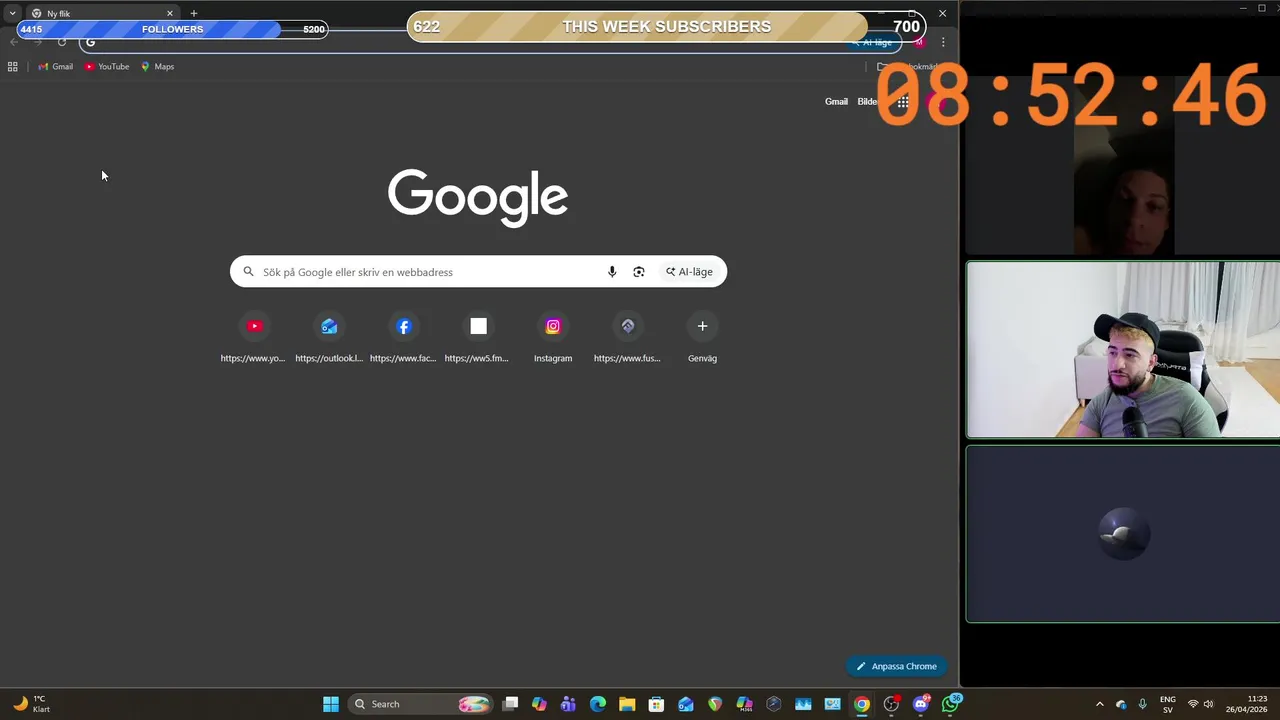The image size is (1280, 720).
Task: Open the Outlook shortcut tile
Action: 329,338
